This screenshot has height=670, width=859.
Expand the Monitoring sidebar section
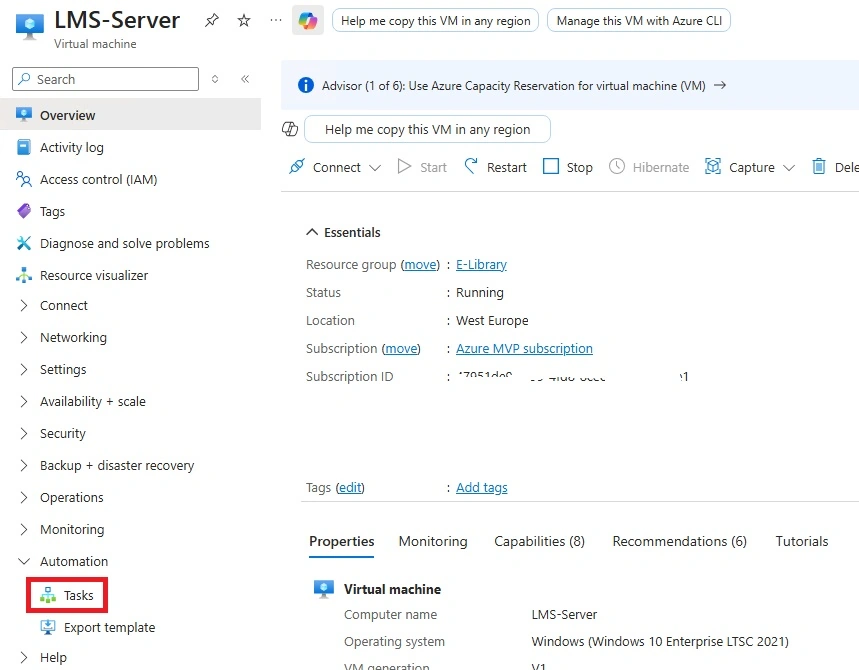(x=23, y=529)
